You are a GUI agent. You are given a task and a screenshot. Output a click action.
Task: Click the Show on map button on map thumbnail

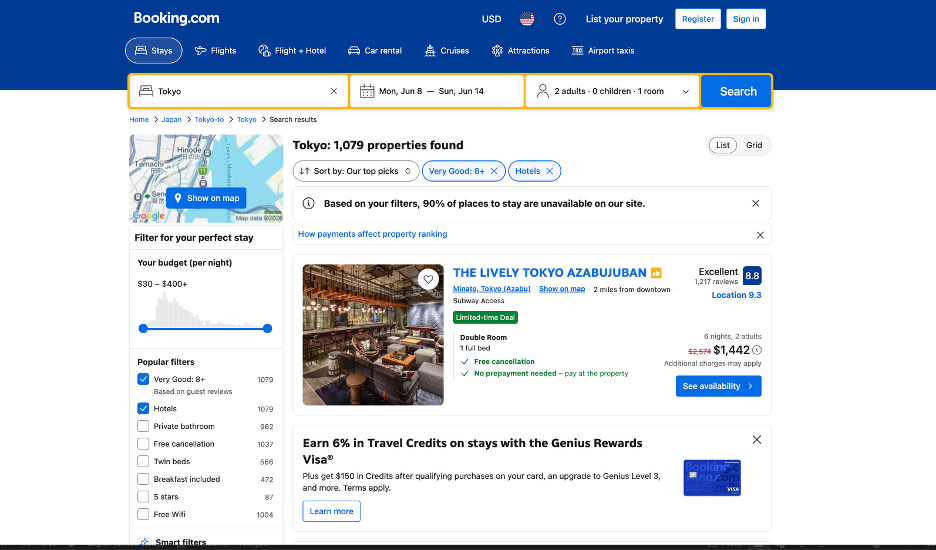tap(206, 198)
